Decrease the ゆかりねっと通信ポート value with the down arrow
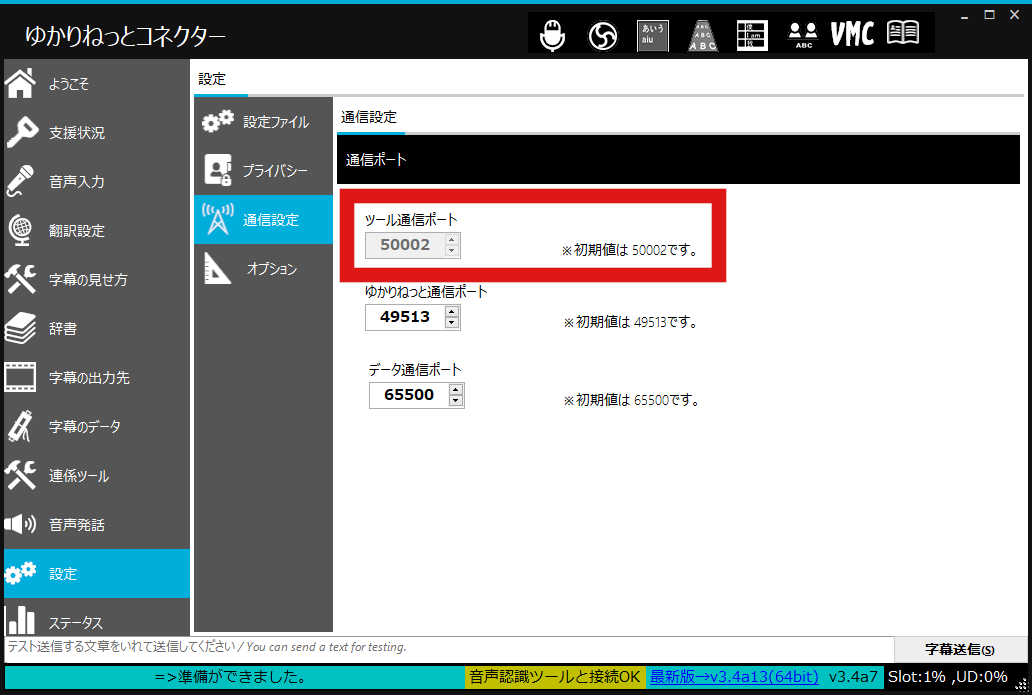 (452, 322)
